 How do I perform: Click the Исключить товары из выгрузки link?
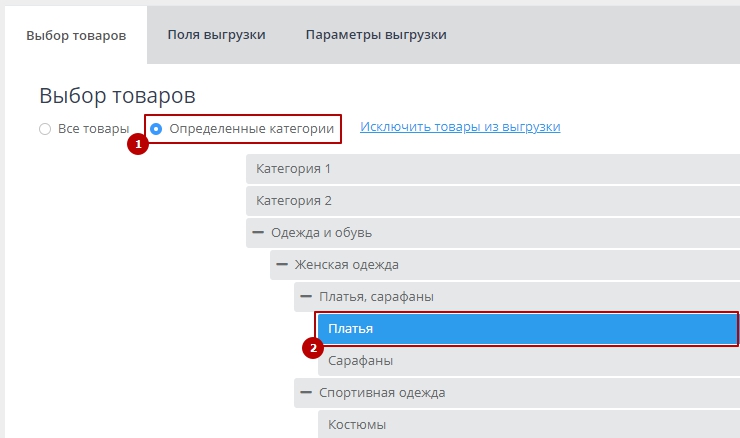click(x=460, y=127)
